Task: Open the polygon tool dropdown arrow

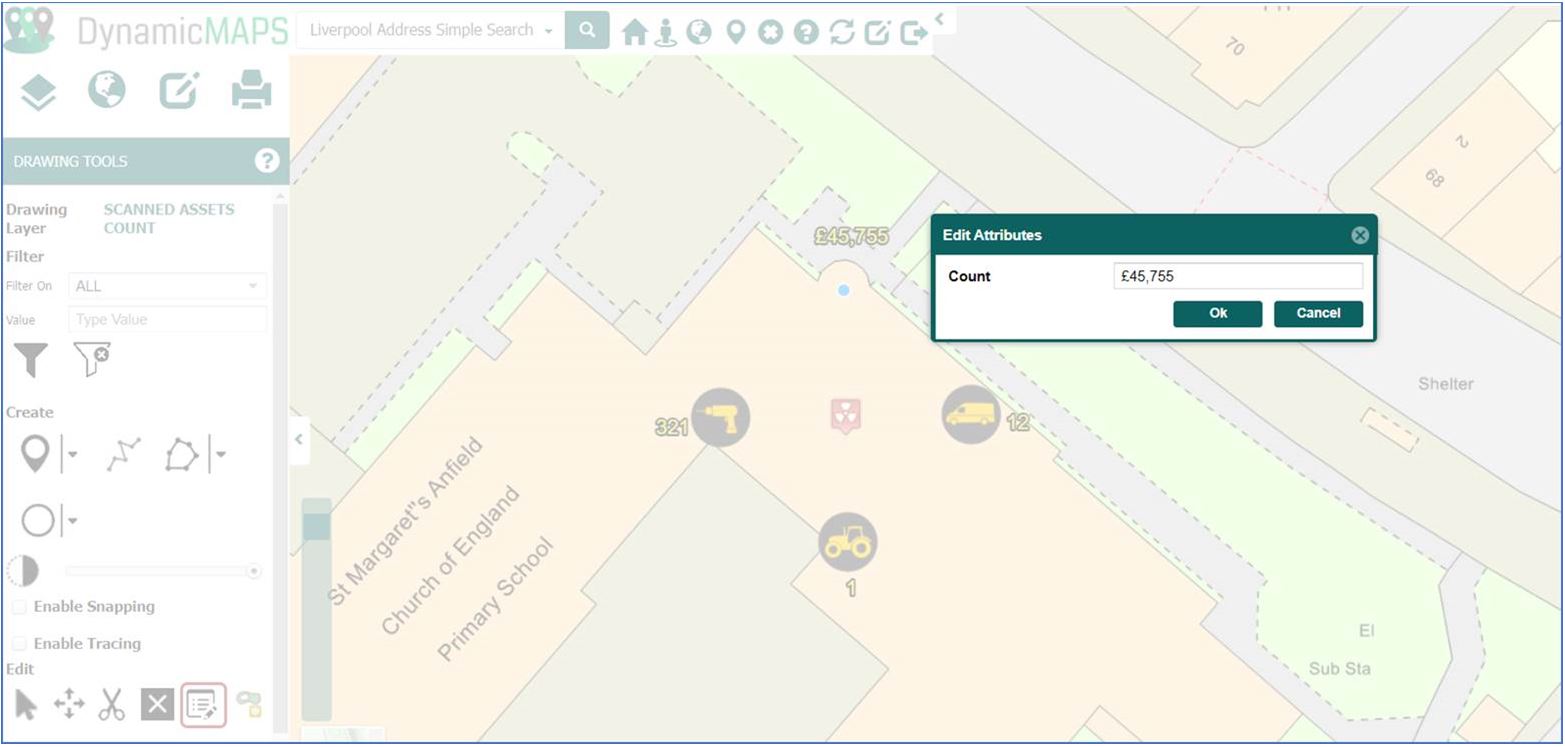Action: (x=220, y=455)
